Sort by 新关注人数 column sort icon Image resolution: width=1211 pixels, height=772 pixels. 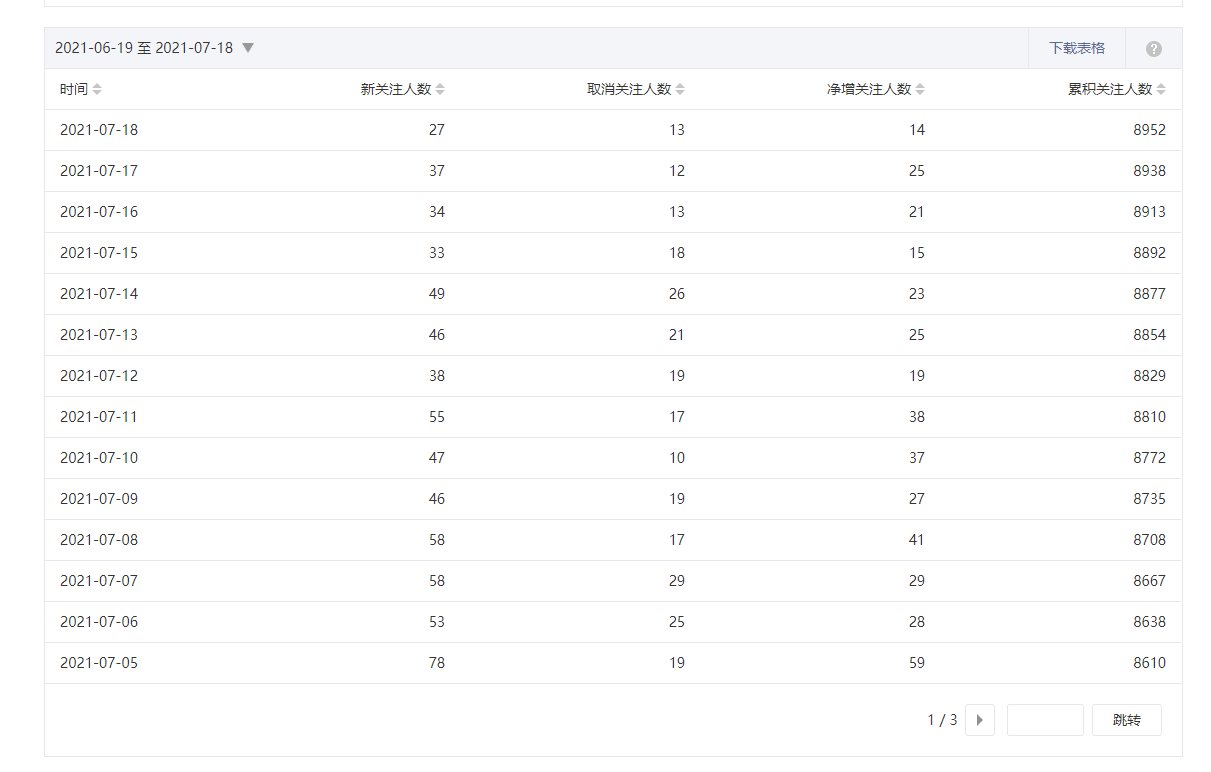440,89
